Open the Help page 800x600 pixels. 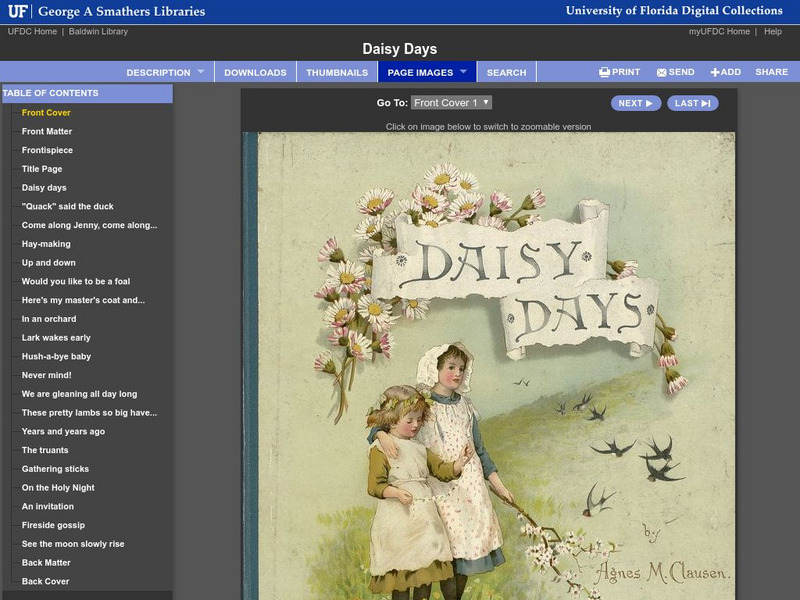[770, 30]
